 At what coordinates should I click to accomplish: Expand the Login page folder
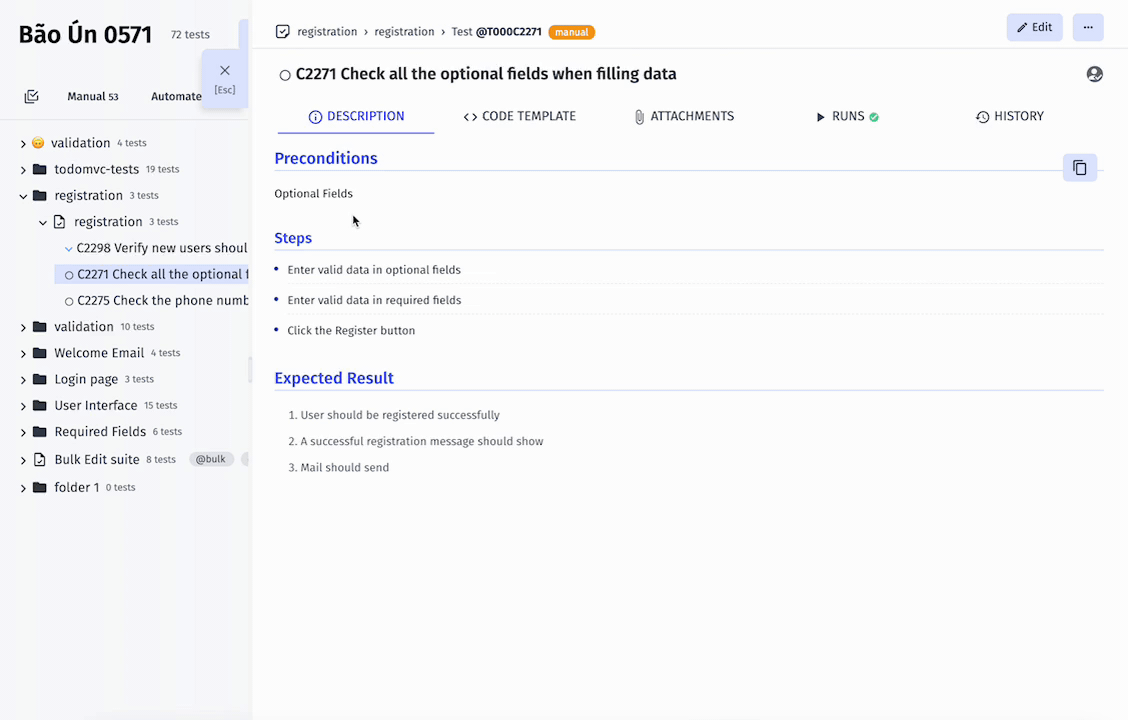click(x=23, y=380)
